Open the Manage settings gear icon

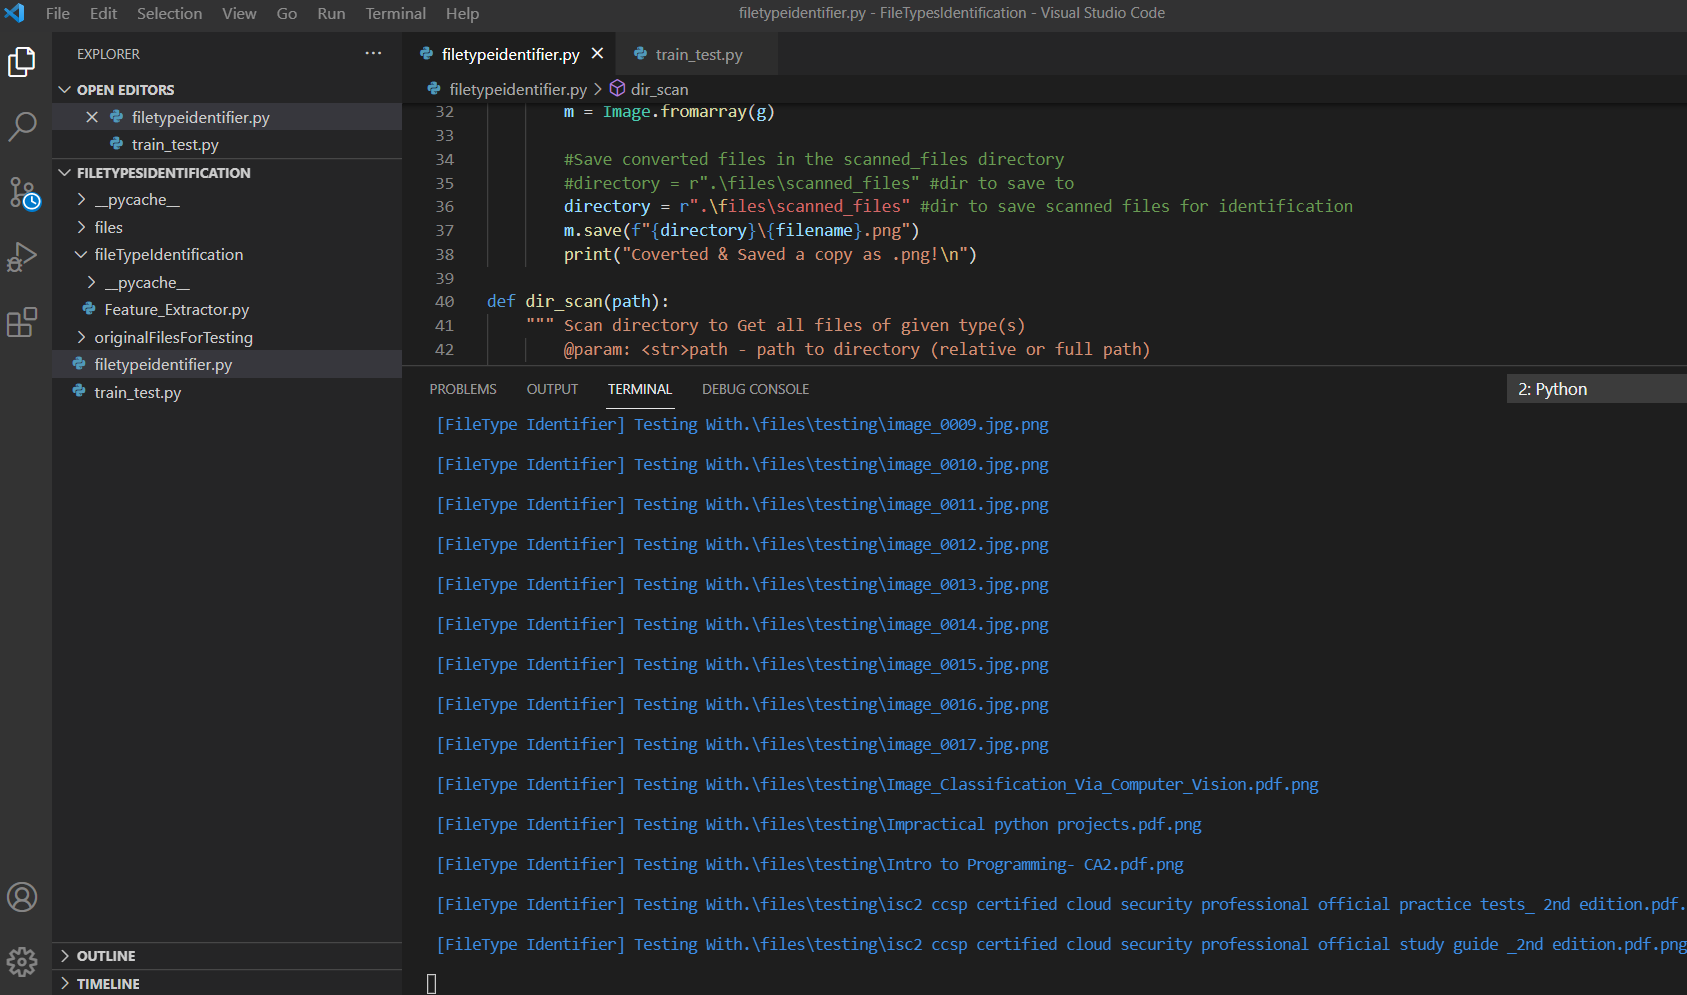[x=22, y=961]
